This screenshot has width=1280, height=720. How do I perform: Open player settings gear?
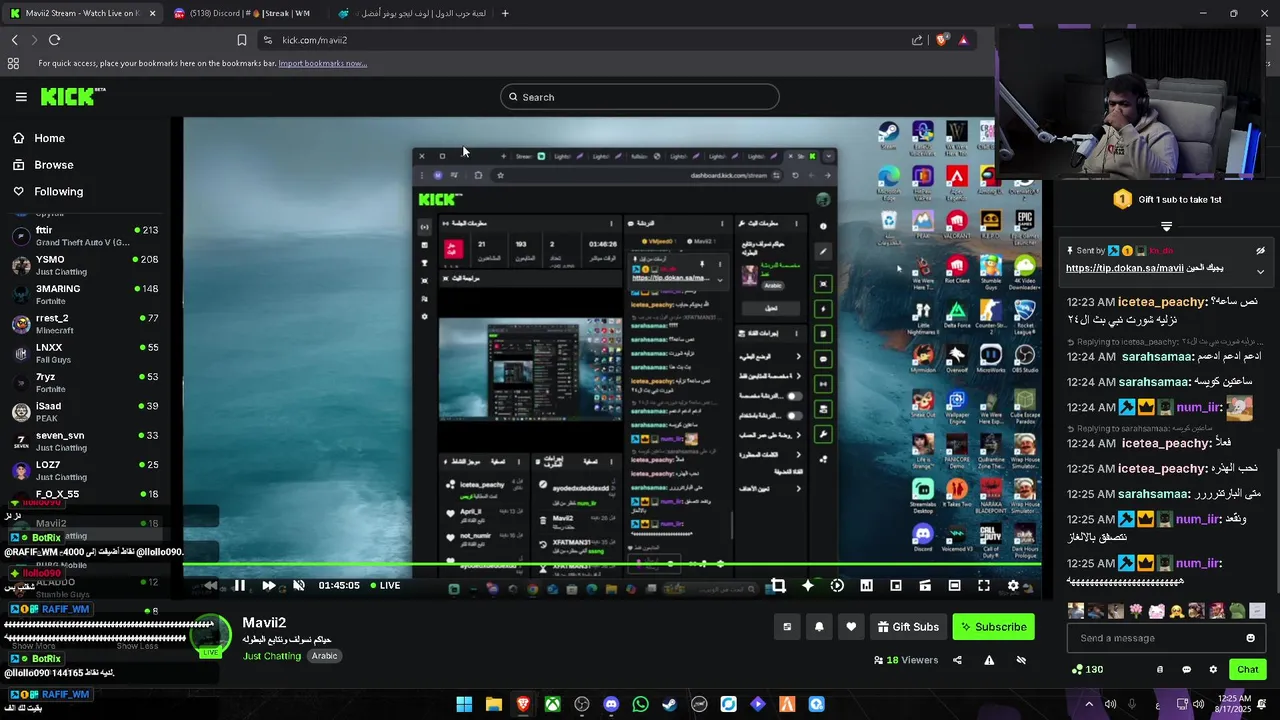tap(1013, 585)
